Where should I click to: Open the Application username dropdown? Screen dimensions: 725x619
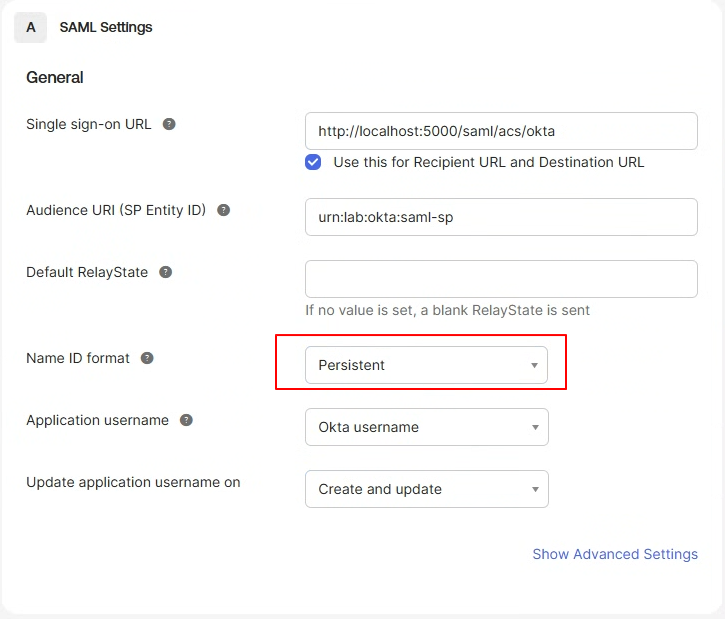click(x=427, y=427)
